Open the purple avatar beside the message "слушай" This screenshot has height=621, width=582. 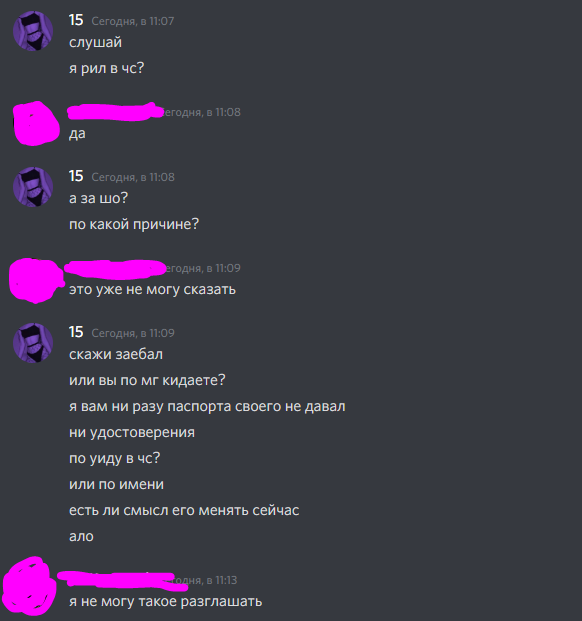(33, 31)
